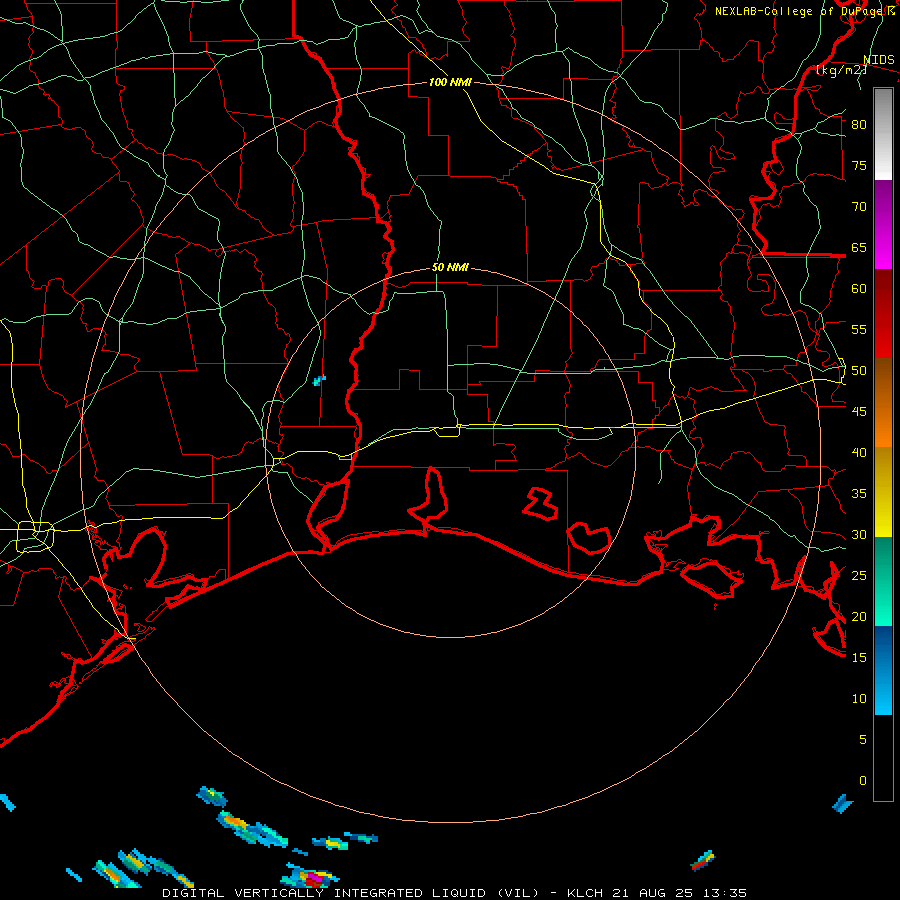The image size is (900, 900).
Task: Click the 40 value on the color scale
Action: pyautogui.click(x=859, y=452)
